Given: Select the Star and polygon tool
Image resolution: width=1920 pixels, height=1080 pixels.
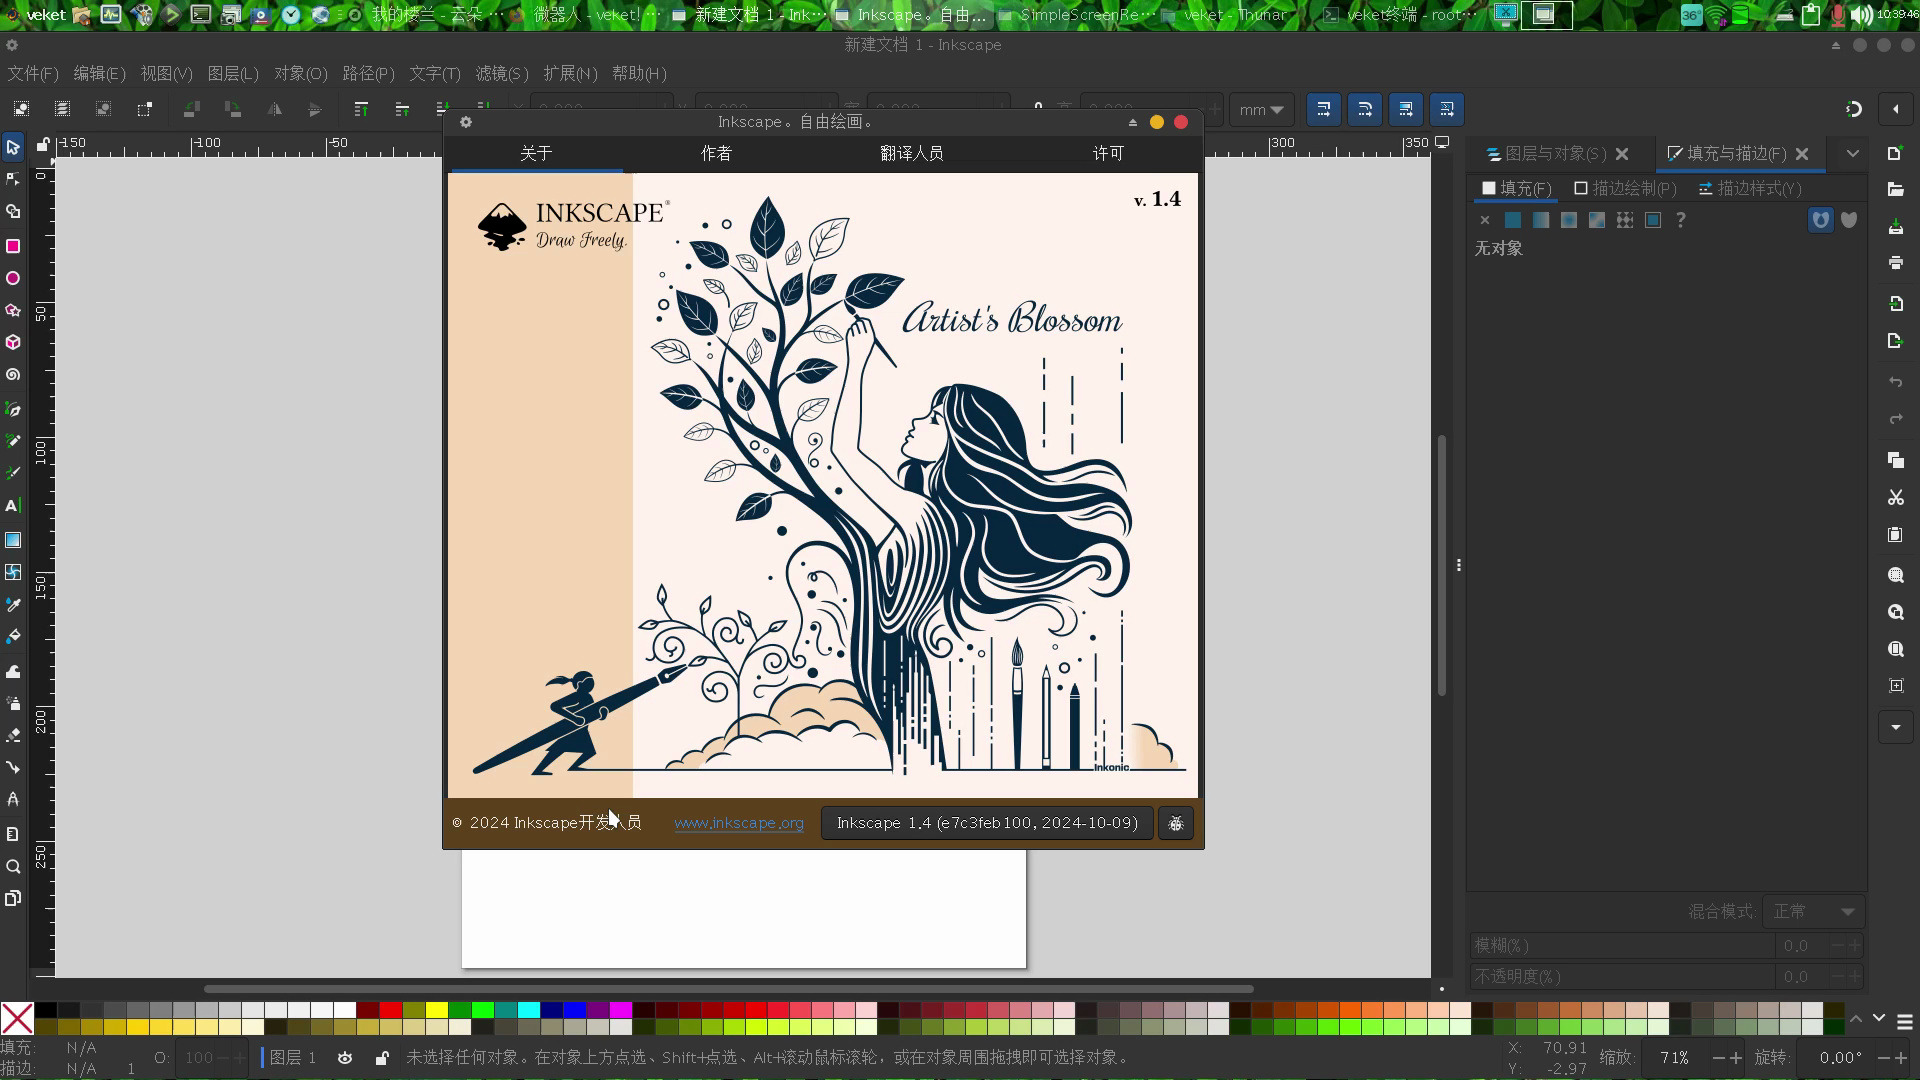Looking at the screenshot, I should coord(13,311).
